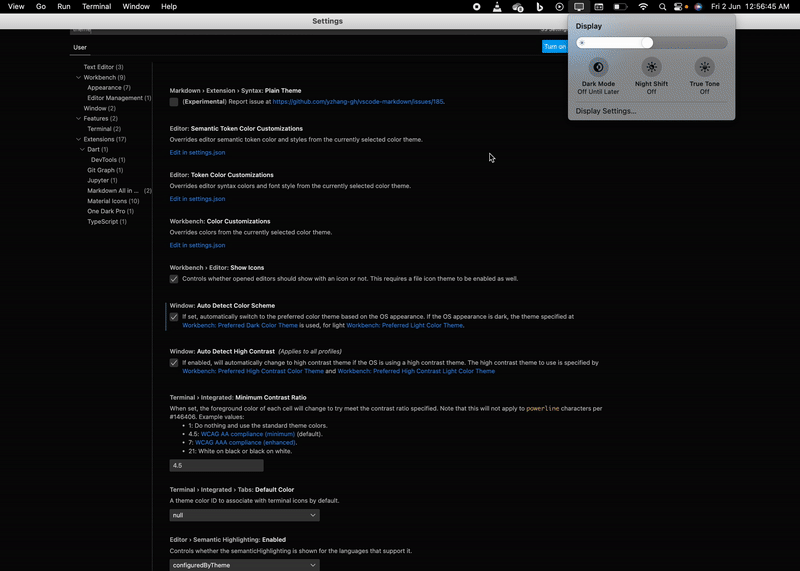800x571 pixels.
Task: Select Git Graph (1) in settings tree
Action: click(x=105, y=170)
